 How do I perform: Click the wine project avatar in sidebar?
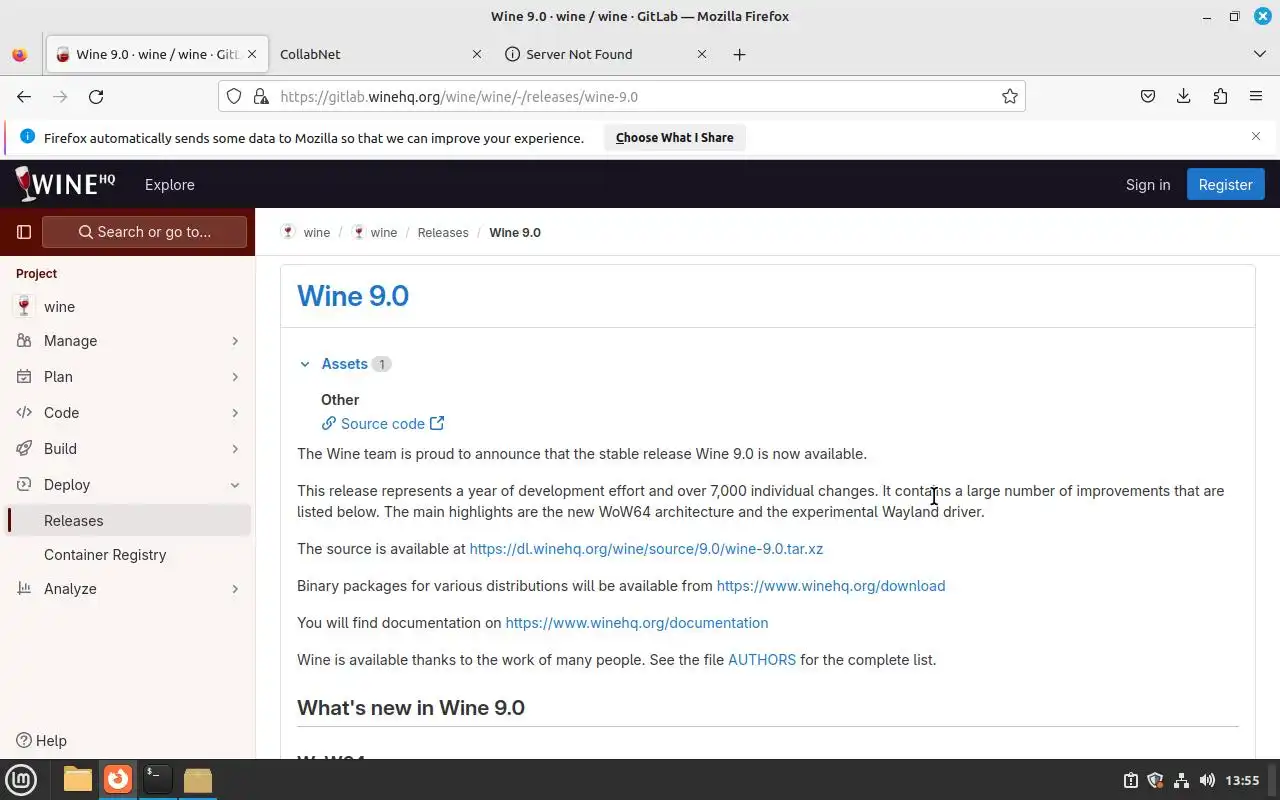(25, 306)
